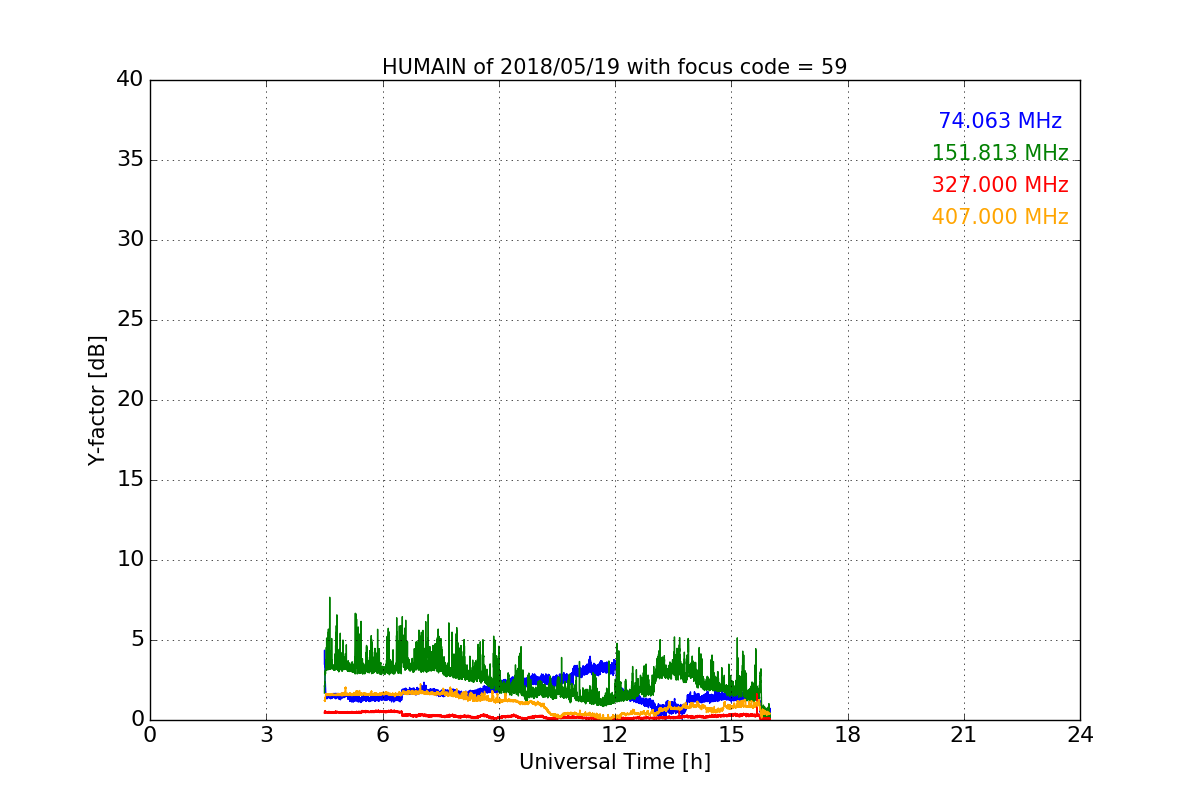
Task: Click the x-axis tick label 12
Action: 615,735
